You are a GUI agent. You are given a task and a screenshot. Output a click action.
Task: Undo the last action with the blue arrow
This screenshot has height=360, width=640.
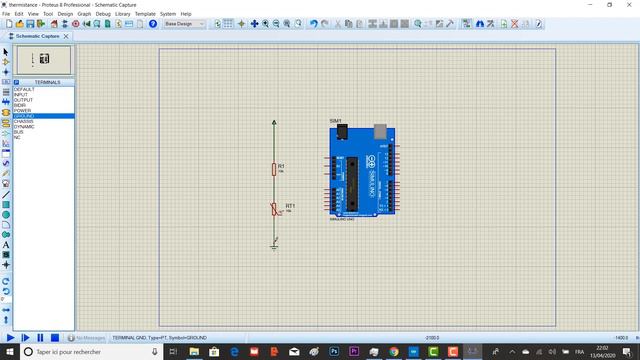pyautogui.click(x=313, y=24)
